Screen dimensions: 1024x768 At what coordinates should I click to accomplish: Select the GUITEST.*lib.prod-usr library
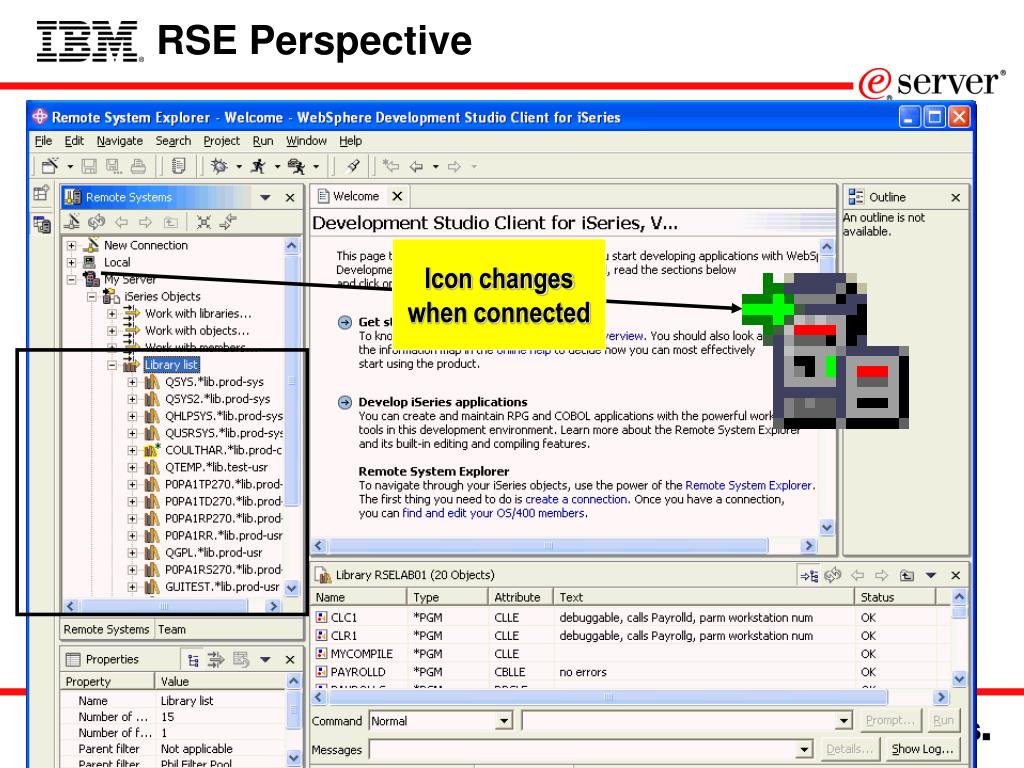[222, 586]
